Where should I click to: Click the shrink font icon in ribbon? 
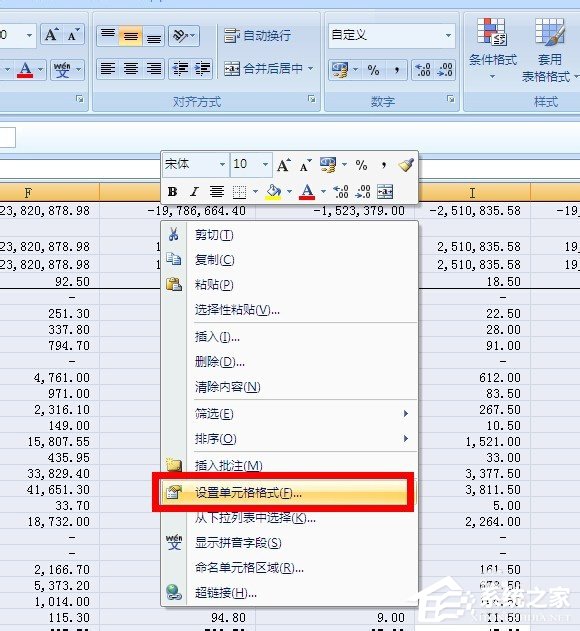[x=73, y=35]
